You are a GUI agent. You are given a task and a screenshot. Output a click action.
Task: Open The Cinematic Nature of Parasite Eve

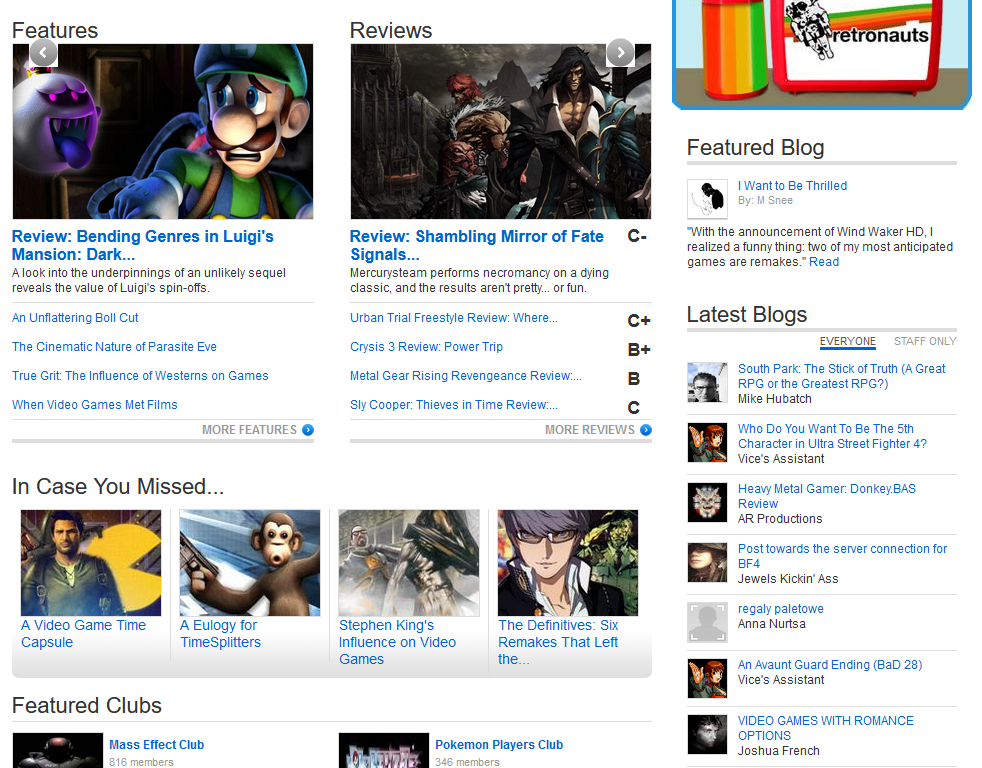(x=114, y=346)
